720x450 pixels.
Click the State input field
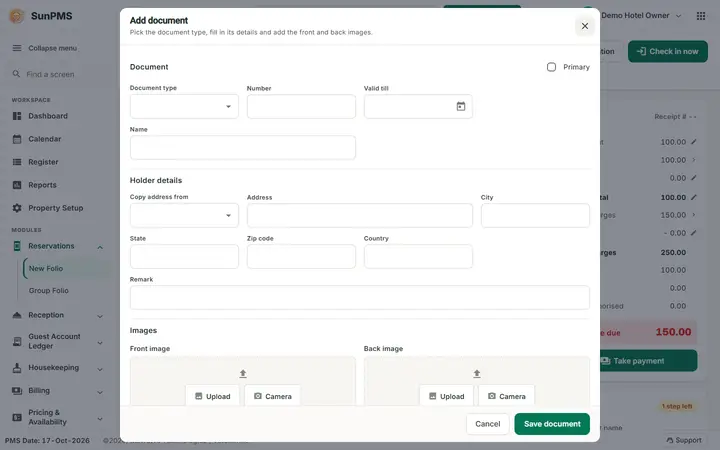(184, 256)
